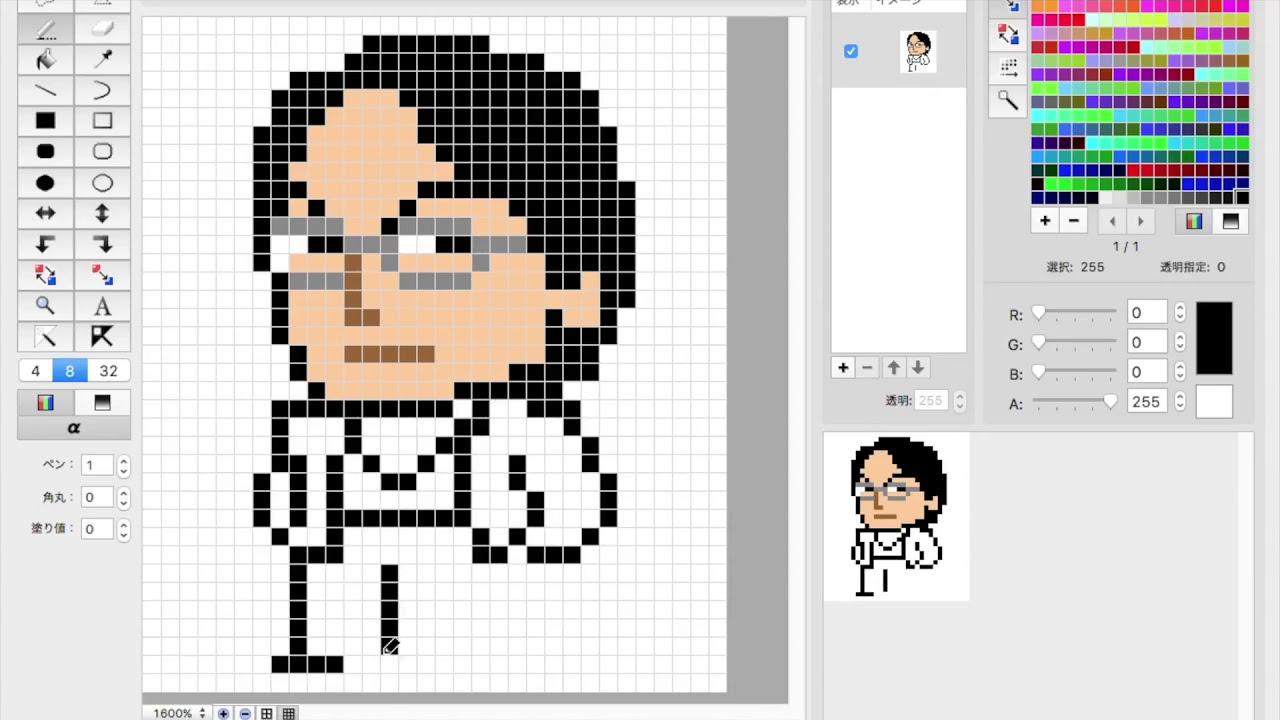Click the R value stepper
The image size is (1280, 720).
tap(1180, 313)
